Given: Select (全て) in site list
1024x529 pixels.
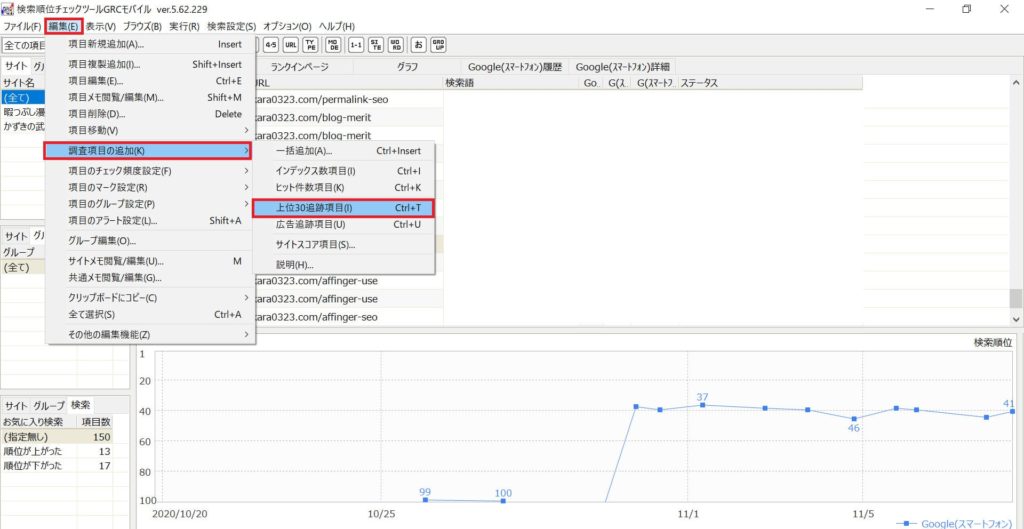Looking at the screenshot, I should (x=24, y=97).
